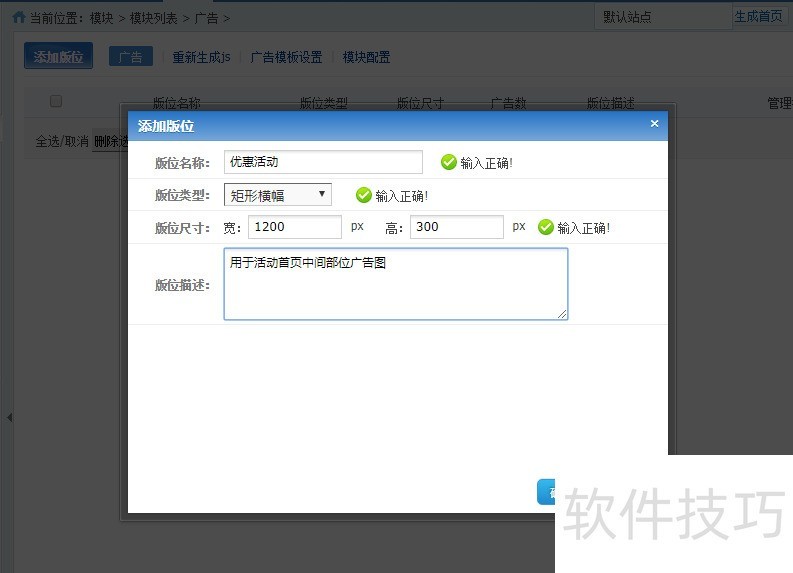Open the 默认站点 site selector
The height and width of the screenshot is (573, 793).
[x=663, y=17]
